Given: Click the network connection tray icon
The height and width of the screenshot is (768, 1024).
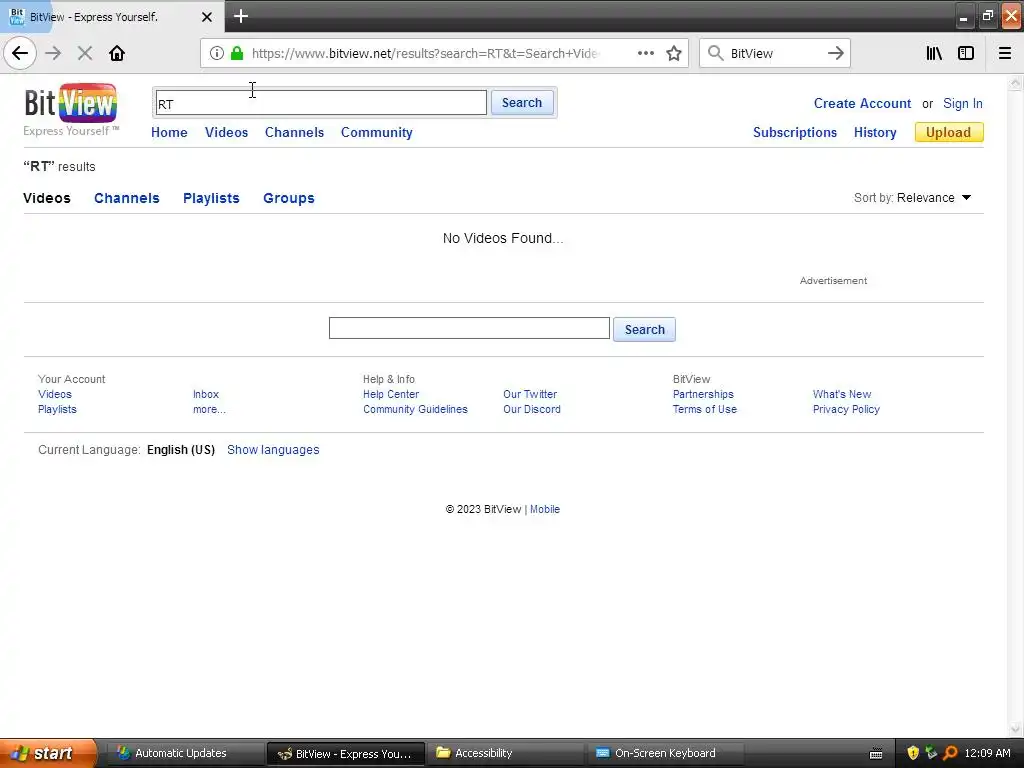Looking at the screenshot, I should (x=931, y=753).
